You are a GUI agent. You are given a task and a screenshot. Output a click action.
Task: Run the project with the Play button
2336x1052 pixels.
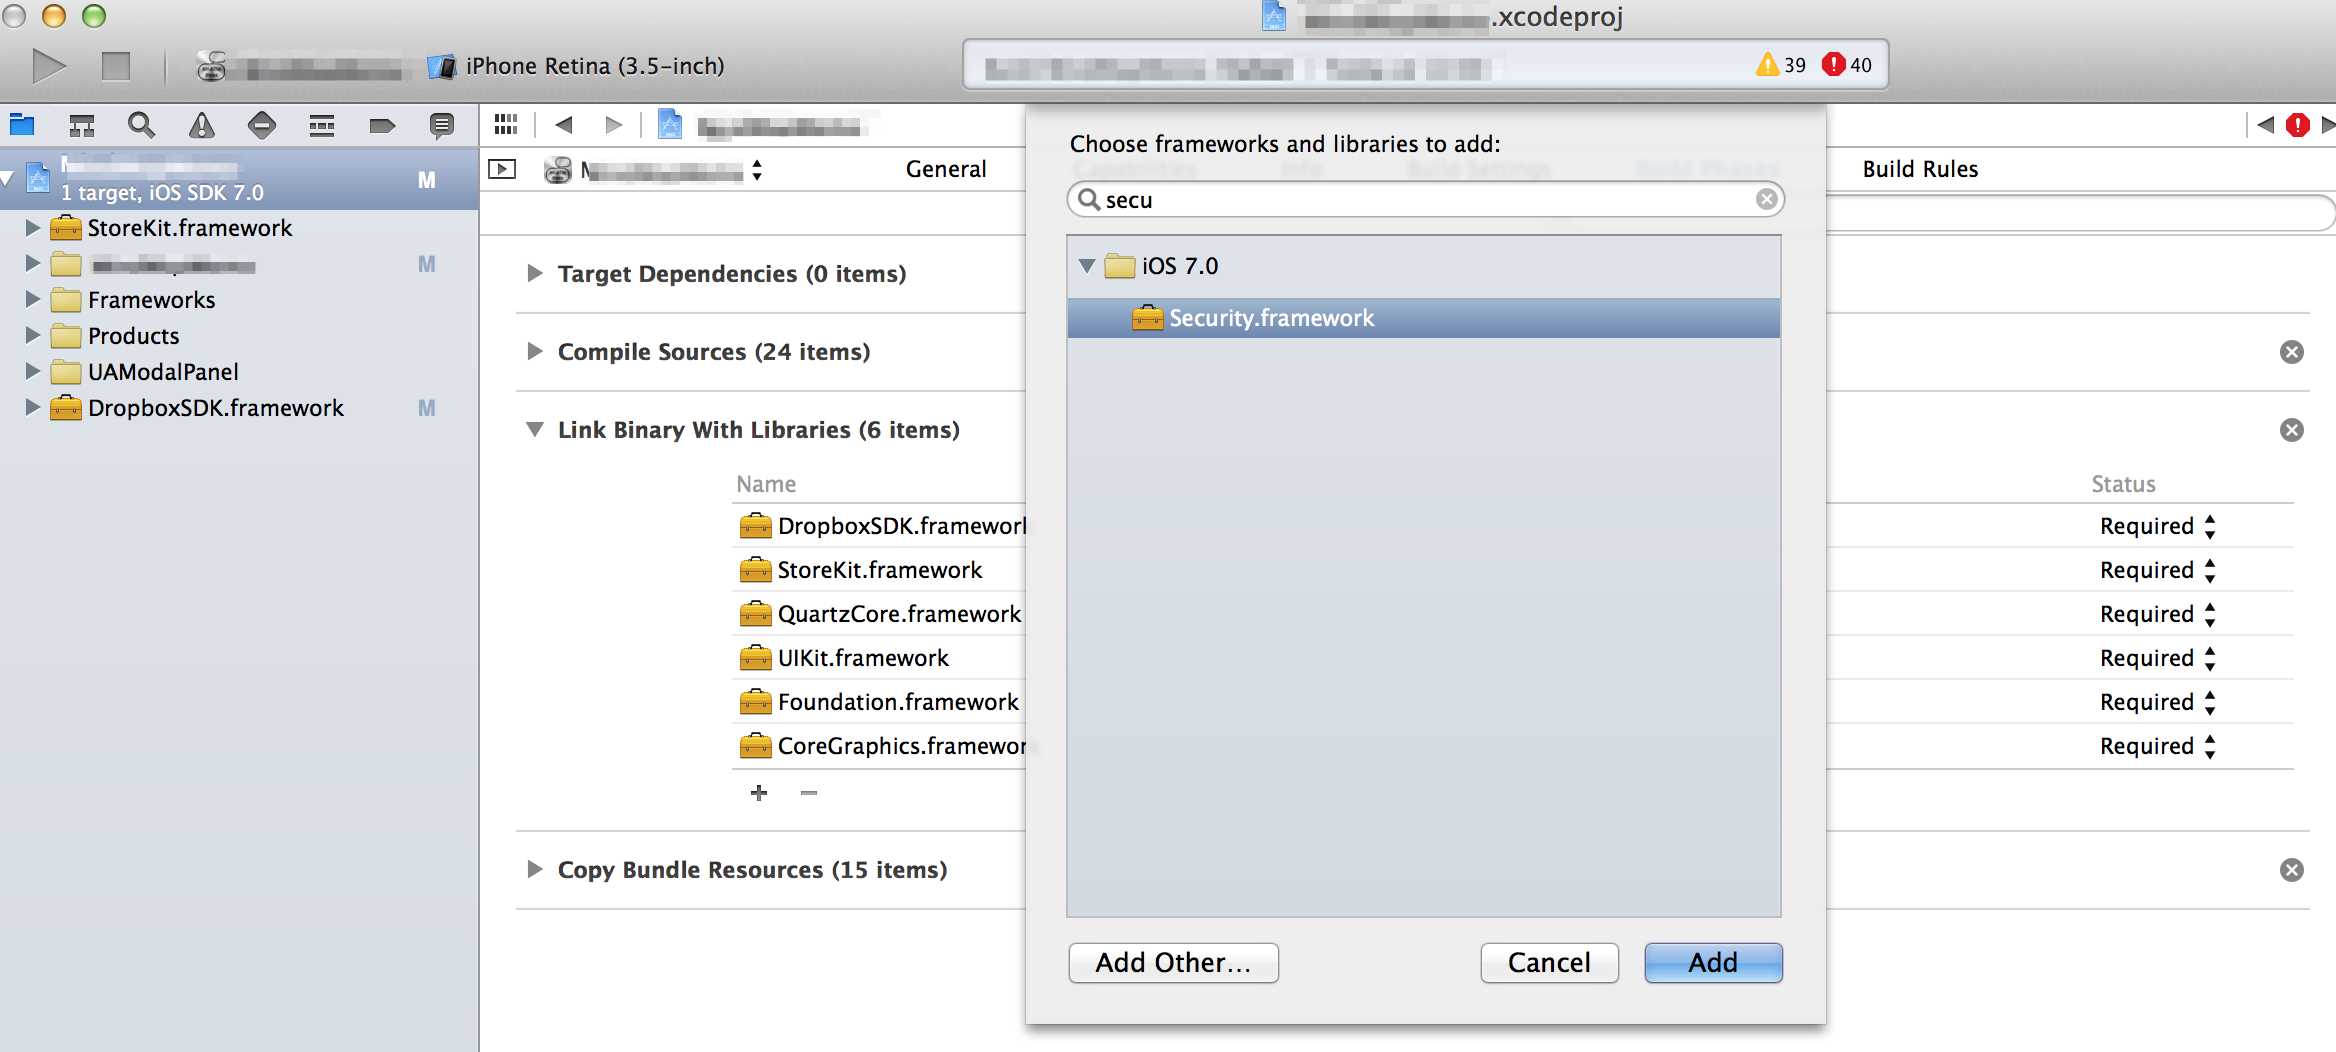[49, 66]
